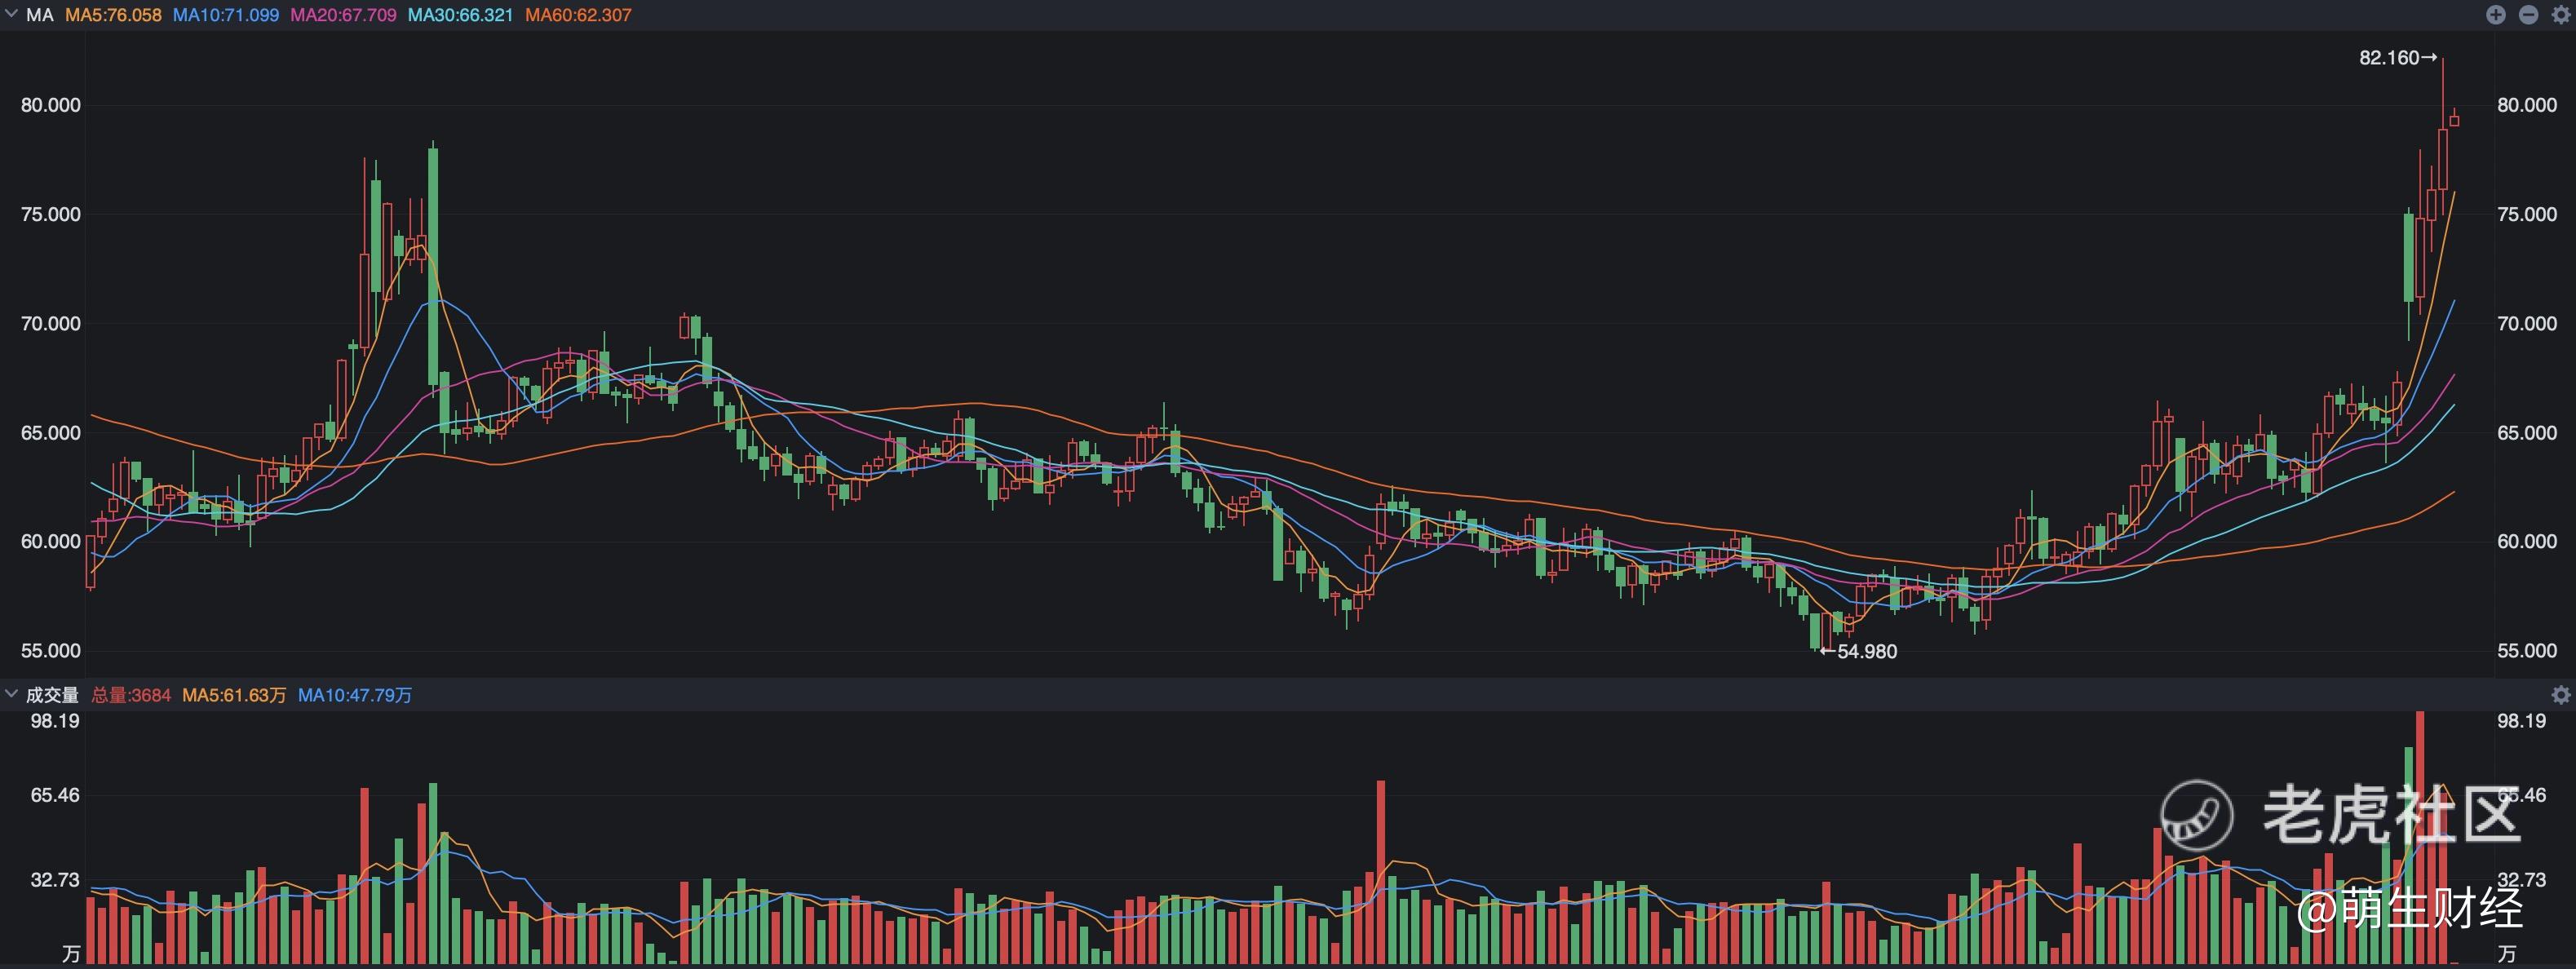This screenshot has height=969, width=2576.
Task: Click MA20:67.709 legend entry
Action: pos(343,15)
